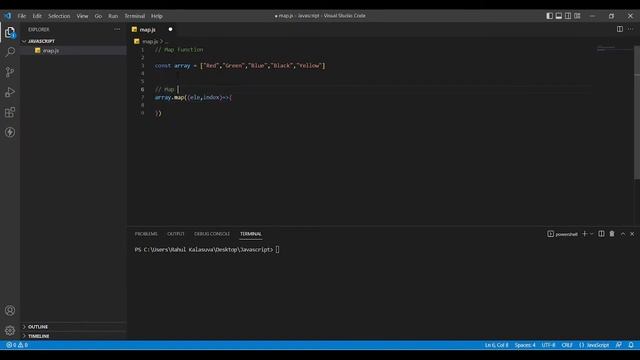Open the View menu

coord(82,16)
